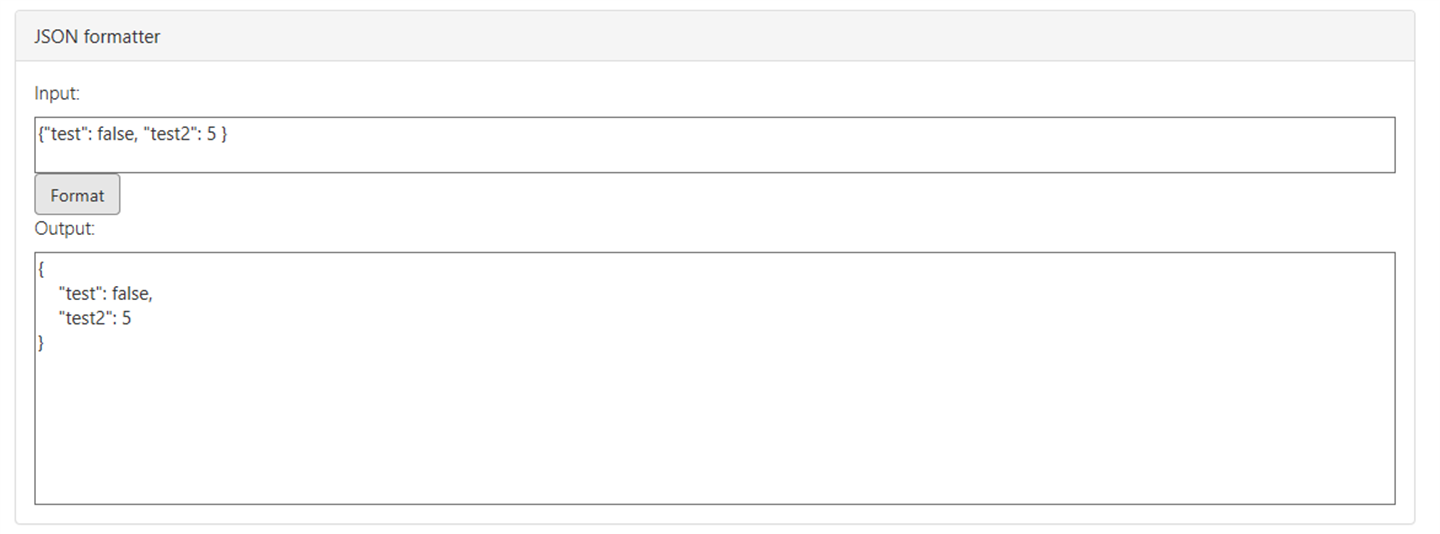The height and width of the screenshot is (534, 1440).
Task: Focus the Input JSON text field
Action: click(714, 145)
